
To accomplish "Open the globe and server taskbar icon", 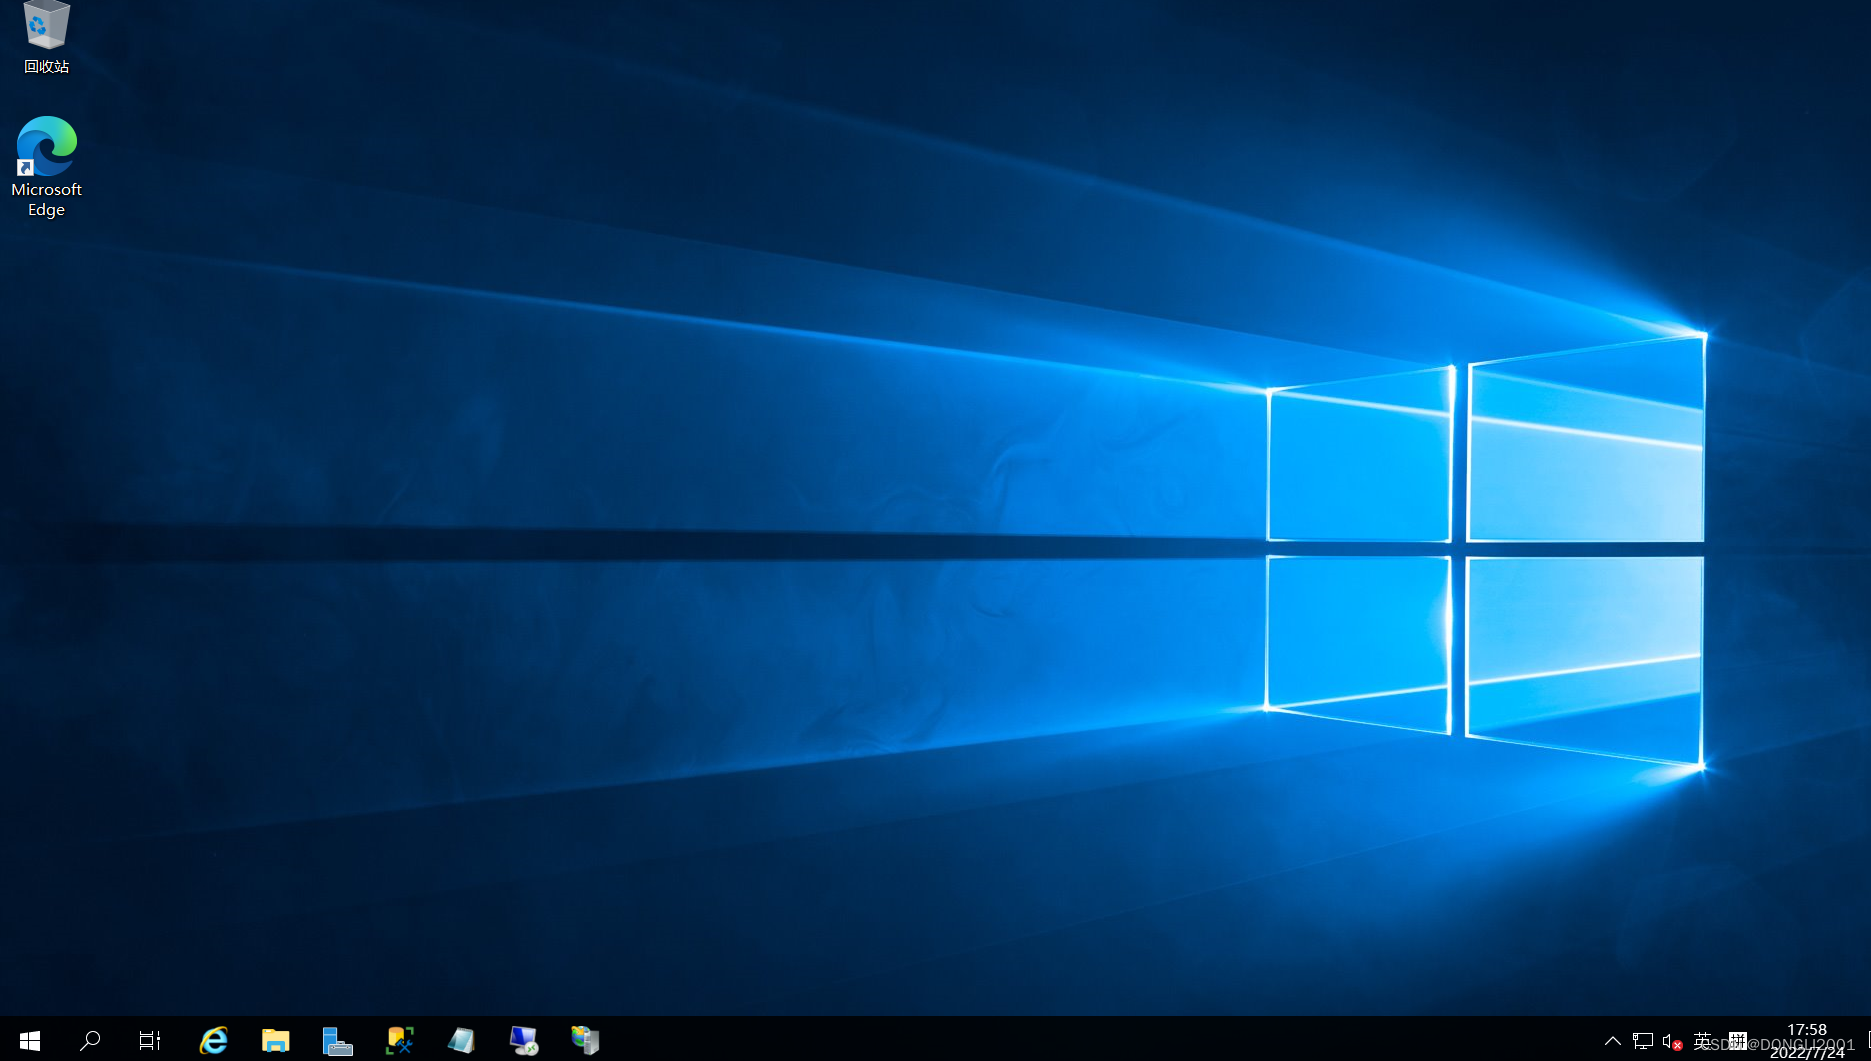I will 585,1040.
